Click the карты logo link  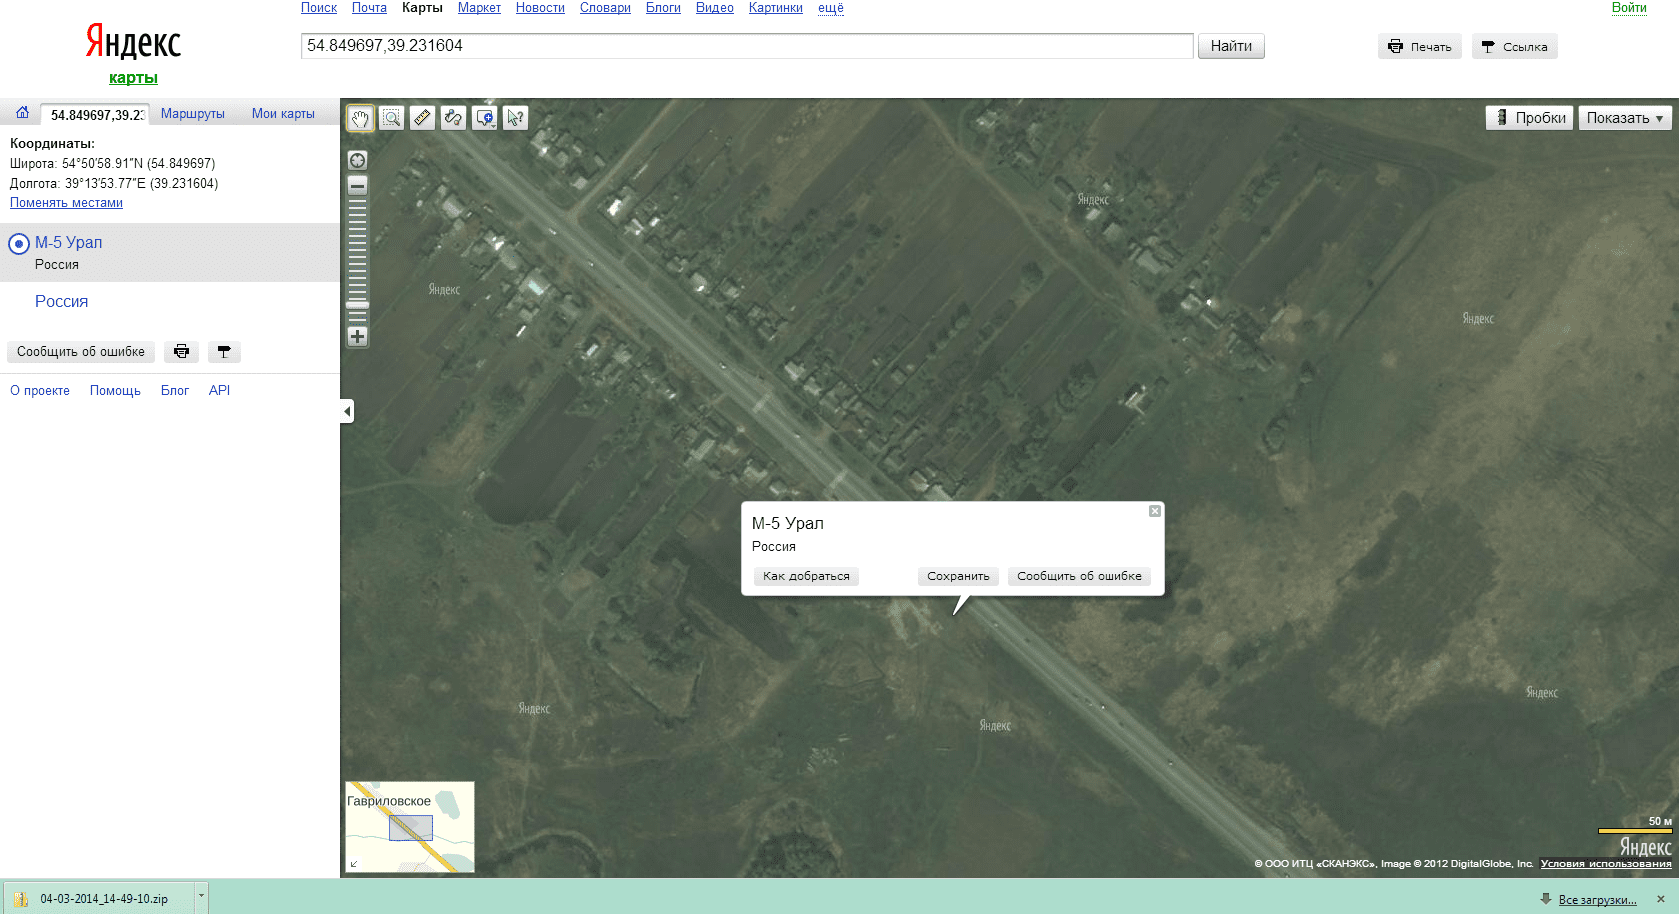pyautogui.click(x=133, y=78)
